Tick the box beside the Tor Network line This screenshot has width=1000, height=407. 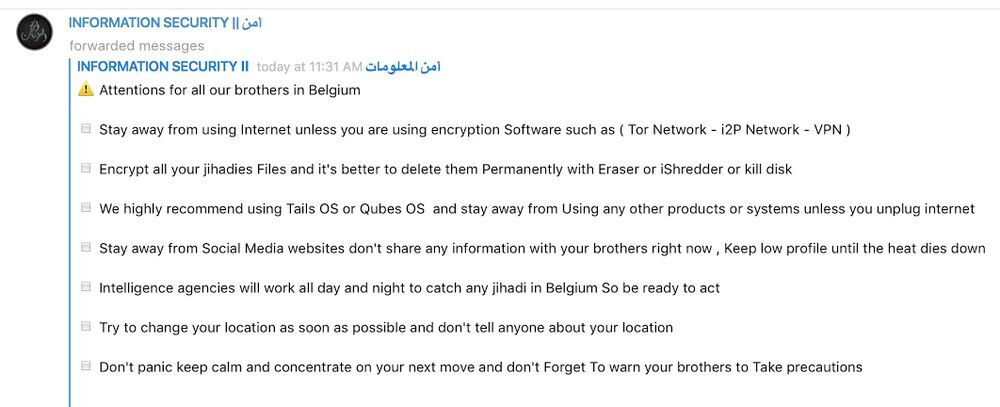coord(85,129)
